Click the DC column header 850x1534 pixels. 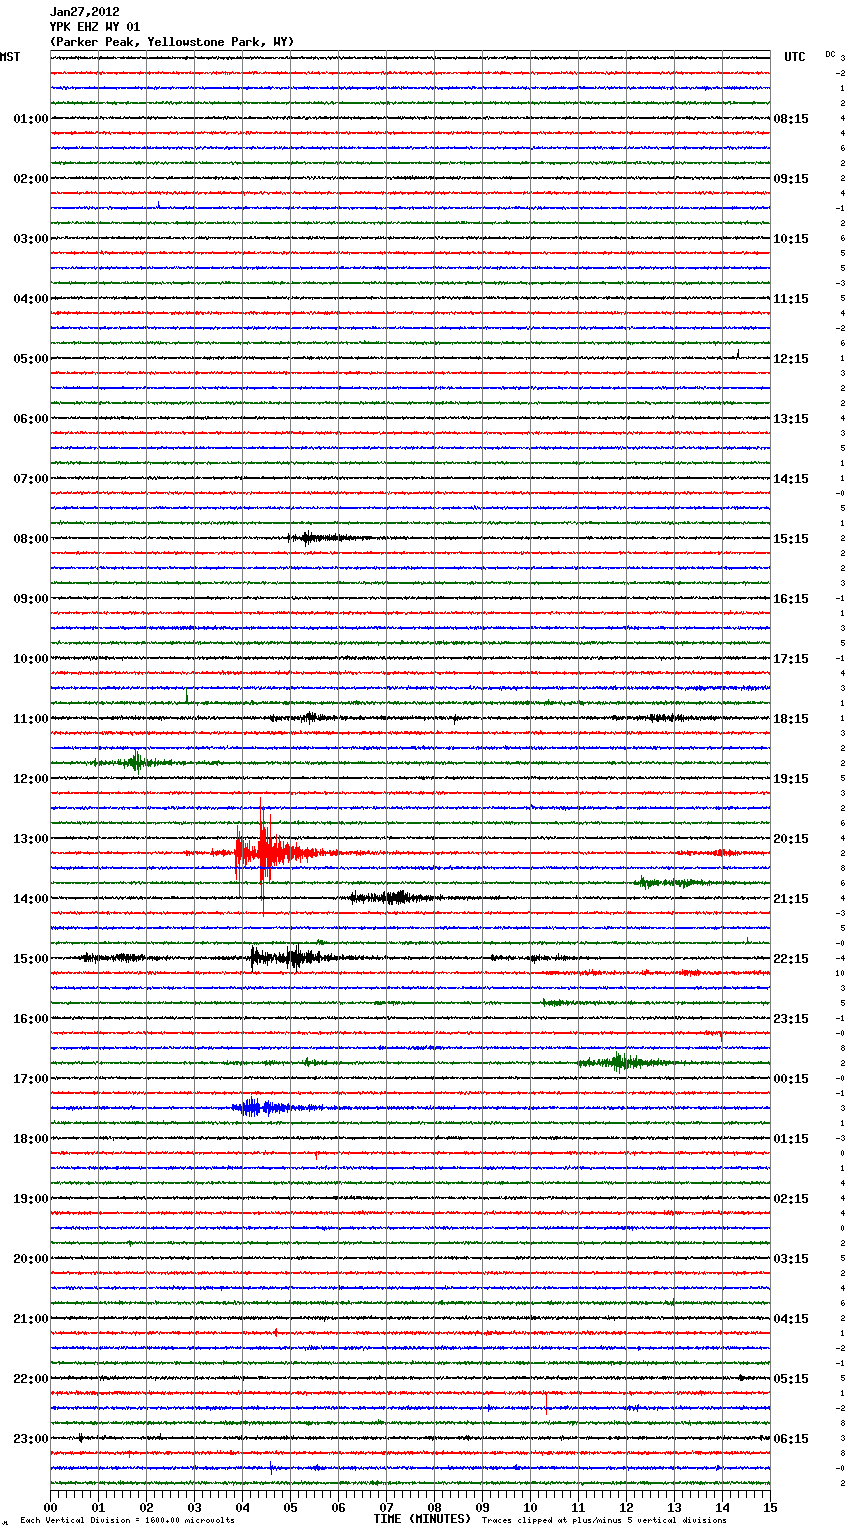pos(830,53)
